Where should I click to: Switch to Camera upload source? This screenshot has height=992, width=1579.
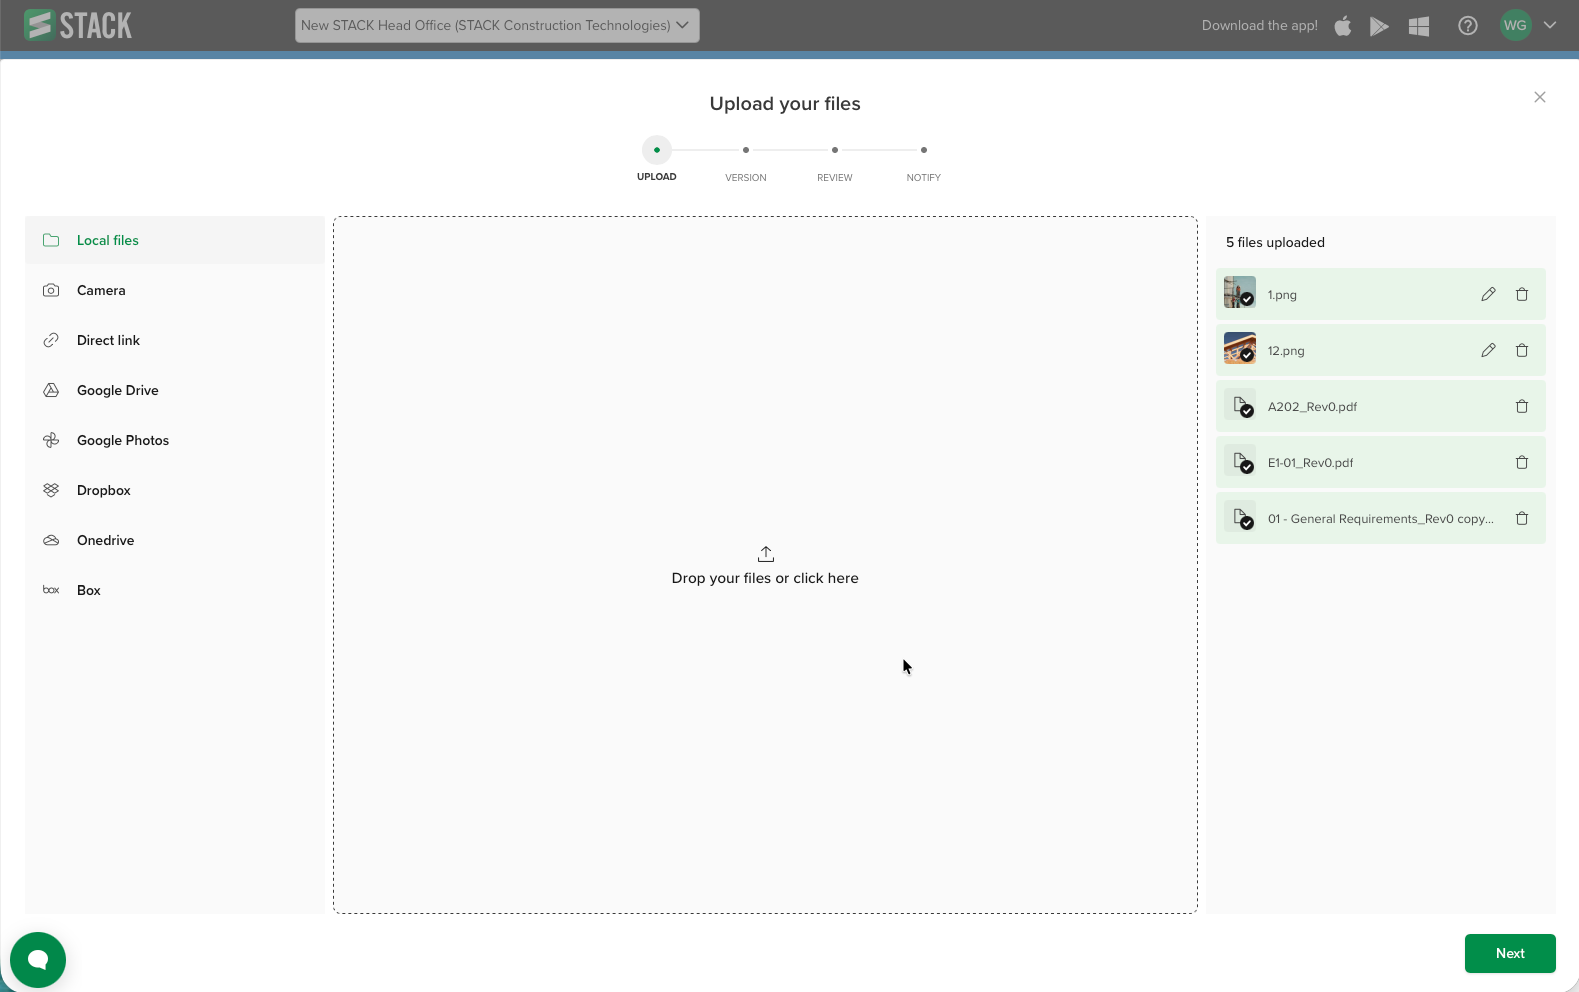[101, 290]
